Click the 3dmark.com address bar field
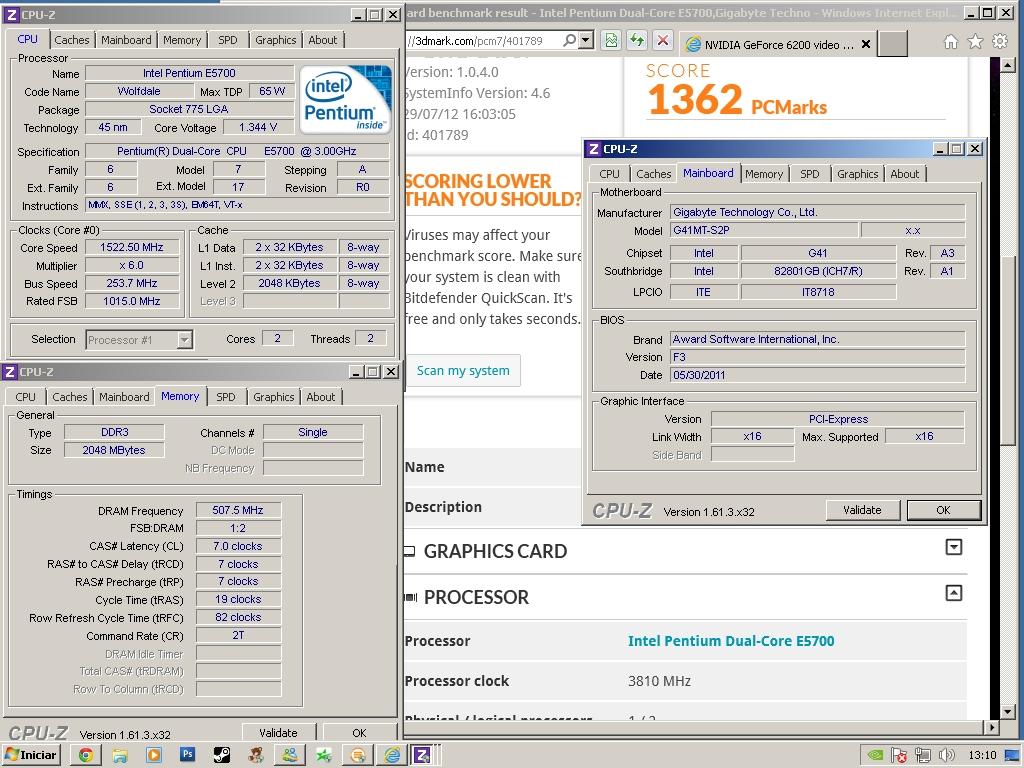 (x=483, y=40)
